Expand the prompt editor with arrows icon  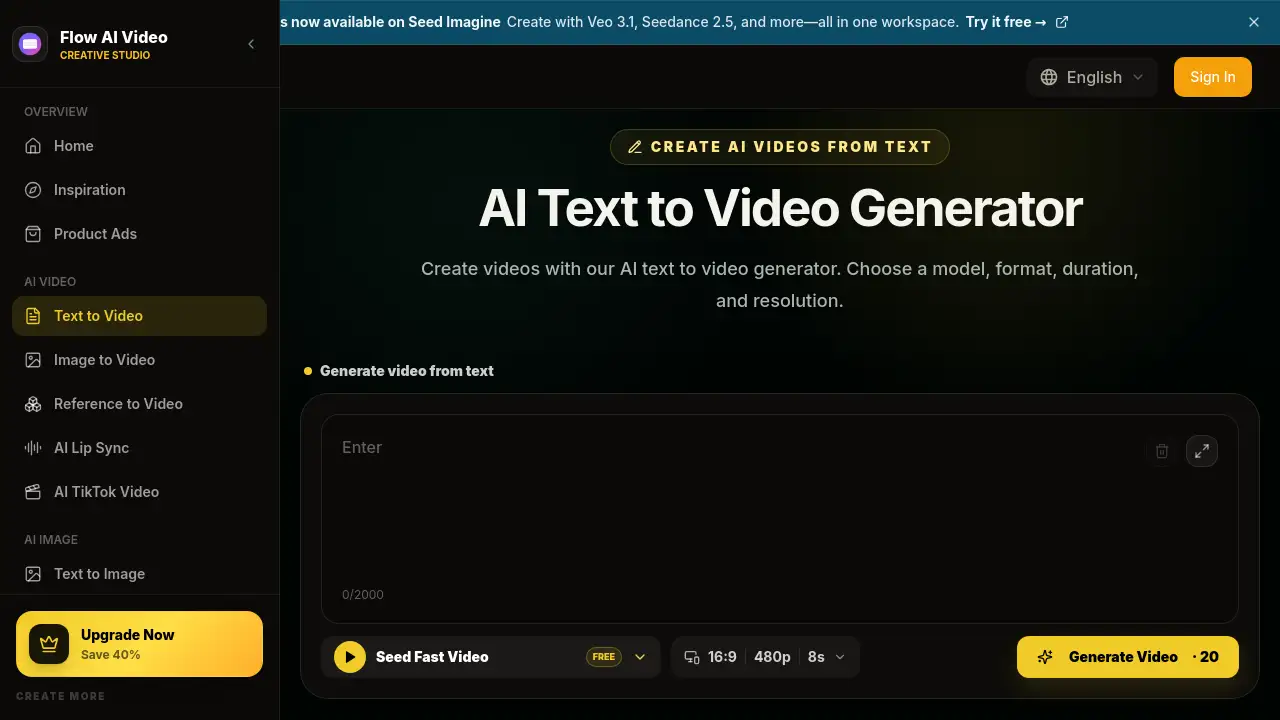coord(1202,451)
